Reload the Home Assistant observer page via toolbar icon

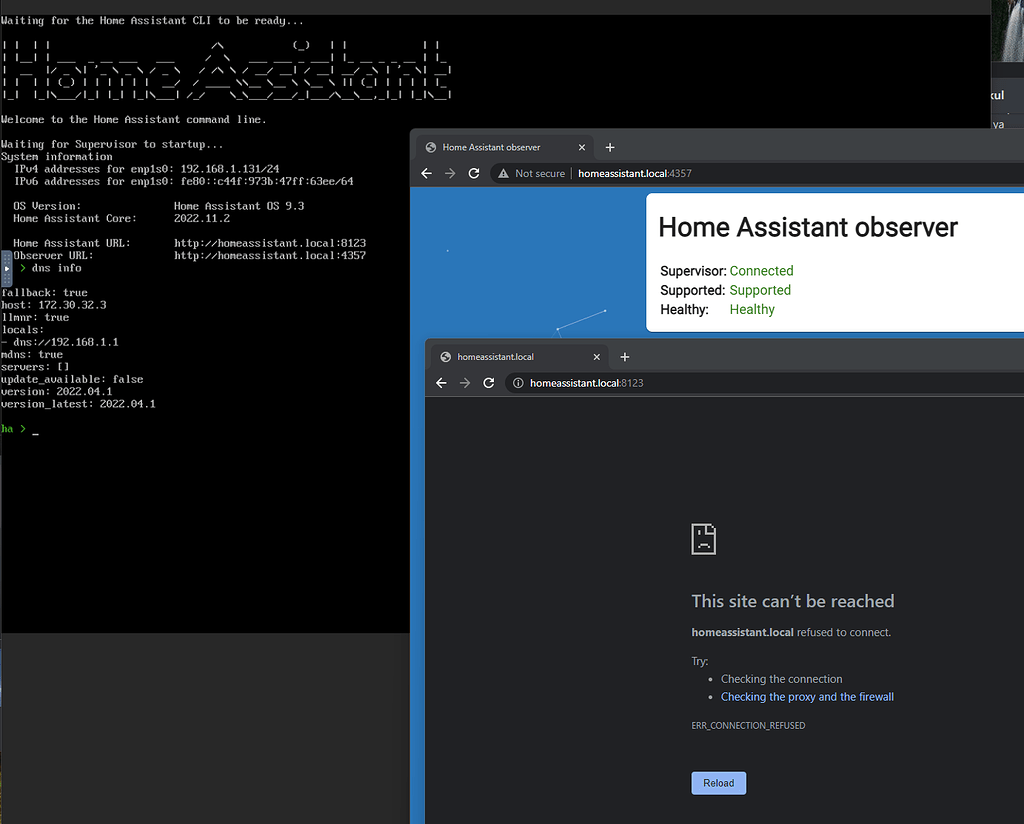point(474,173)
